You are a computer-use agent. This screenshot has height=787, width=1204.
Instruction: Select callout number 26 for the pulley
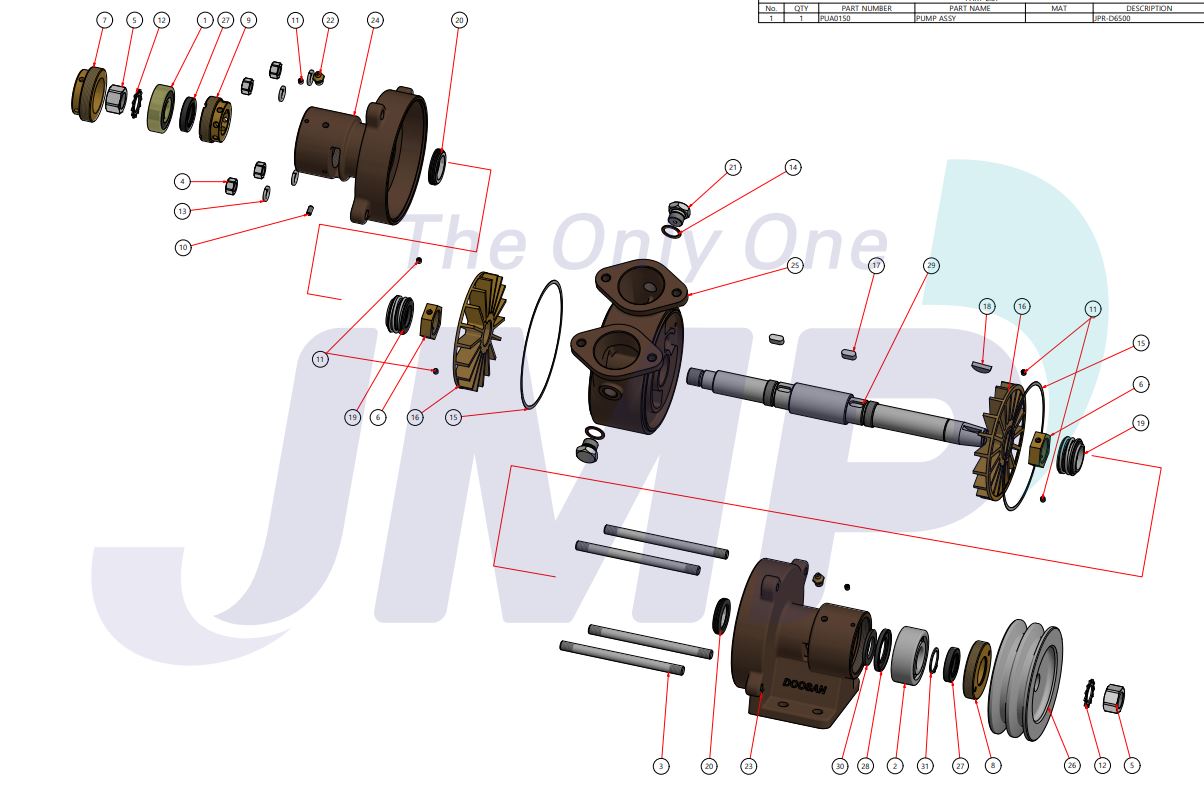point(1071,765)
